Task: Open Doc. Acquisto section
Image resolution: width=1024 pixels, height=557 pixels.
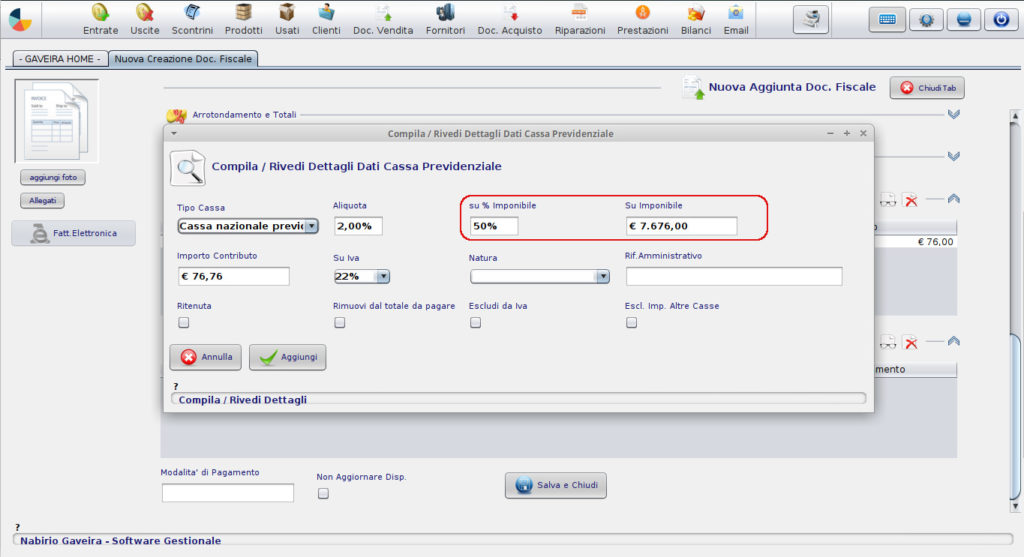Action: click(x=509, y=20)
